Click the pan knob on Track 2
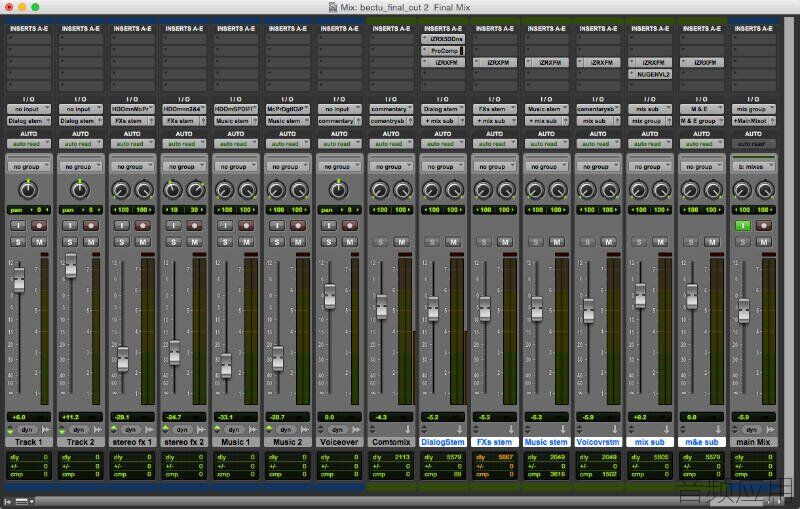The image size is (800, 509). (x=80, y=190)
